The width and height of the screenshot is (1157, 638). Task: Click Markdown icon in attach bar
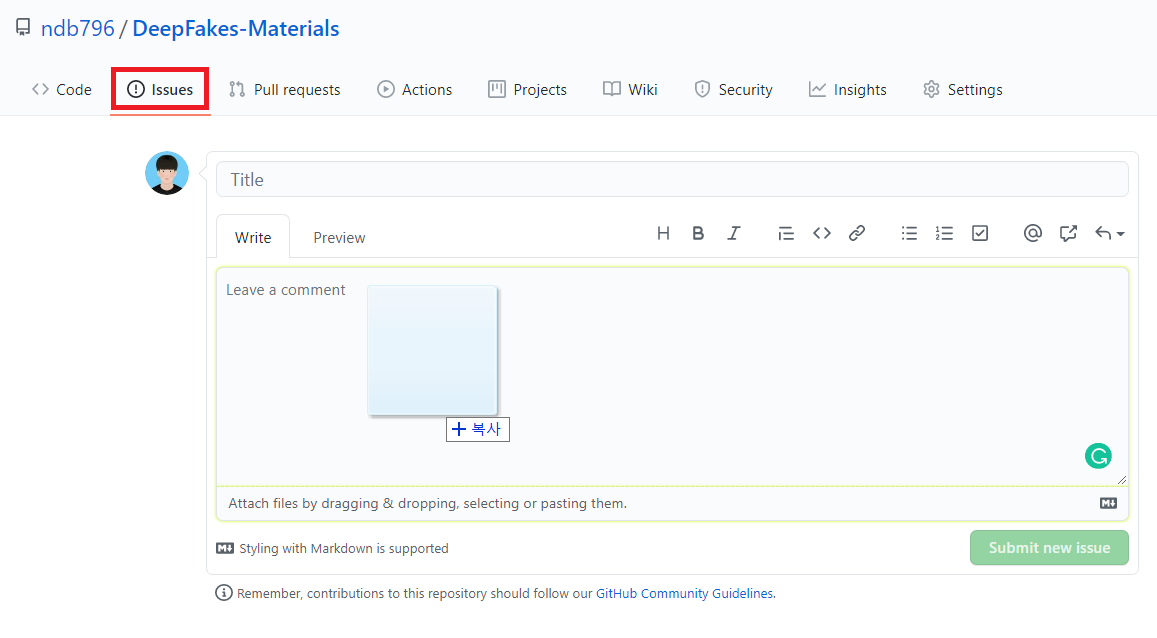click(x=1108, y=503)
